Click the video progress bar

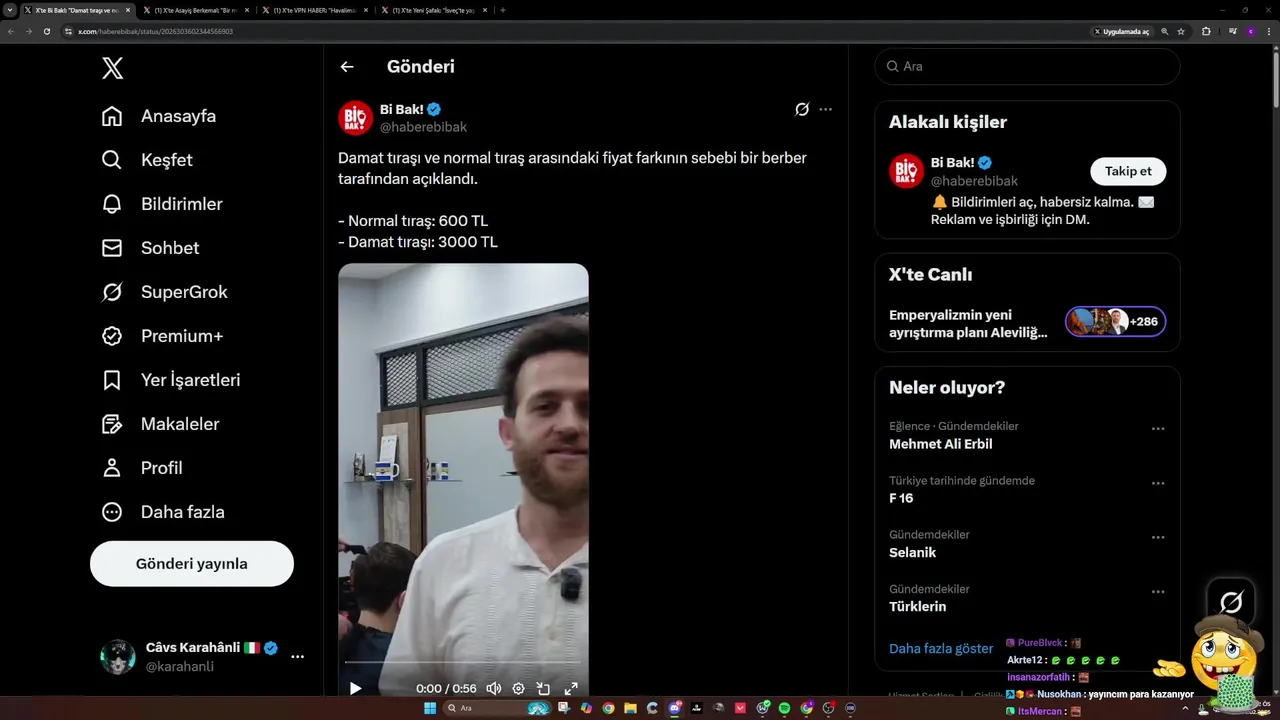click(463, 662)
